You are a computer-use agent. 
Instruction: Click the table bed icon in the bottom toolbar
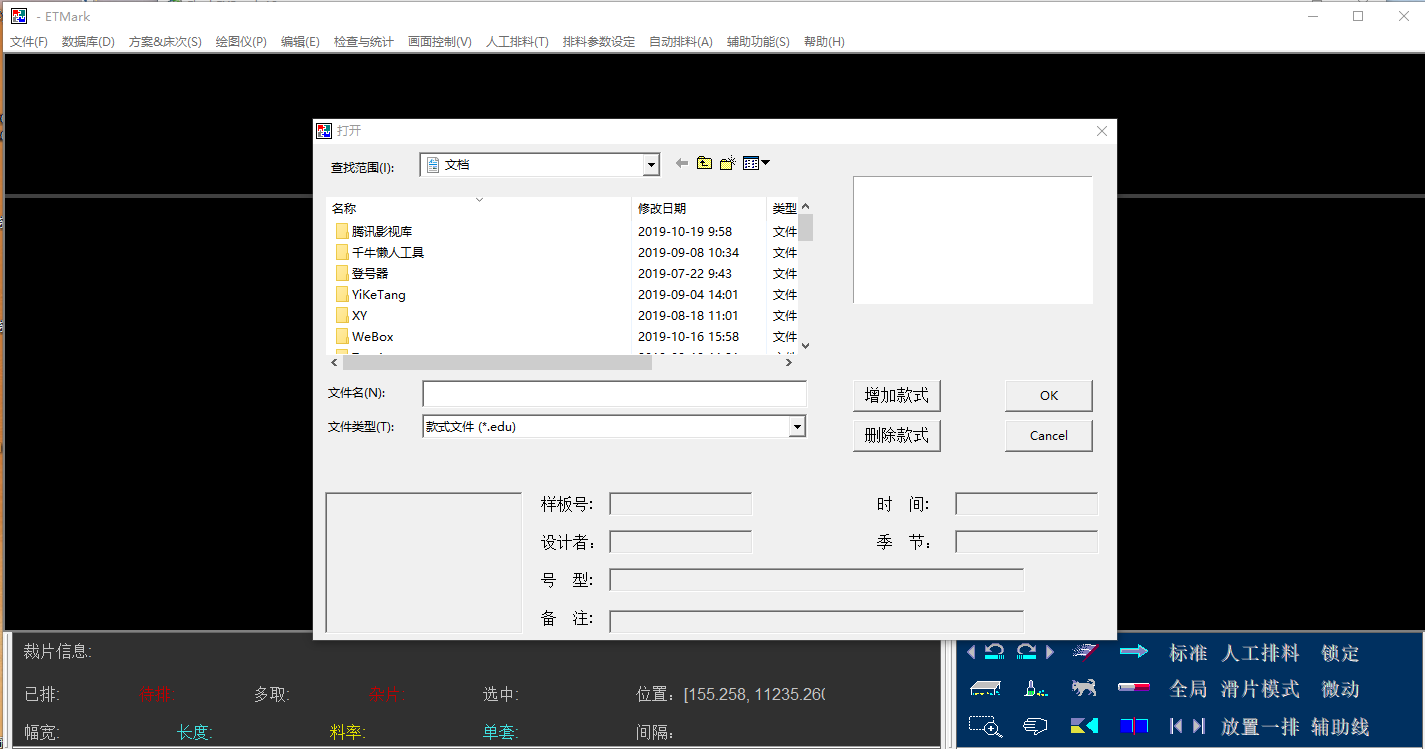tap(985, 687)
